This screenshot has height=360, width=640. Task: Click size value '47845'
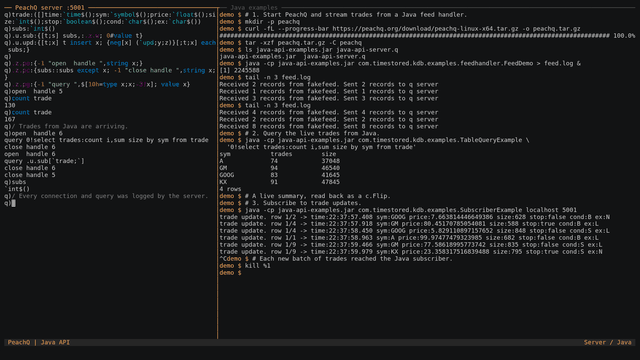[x=331, y=182]
